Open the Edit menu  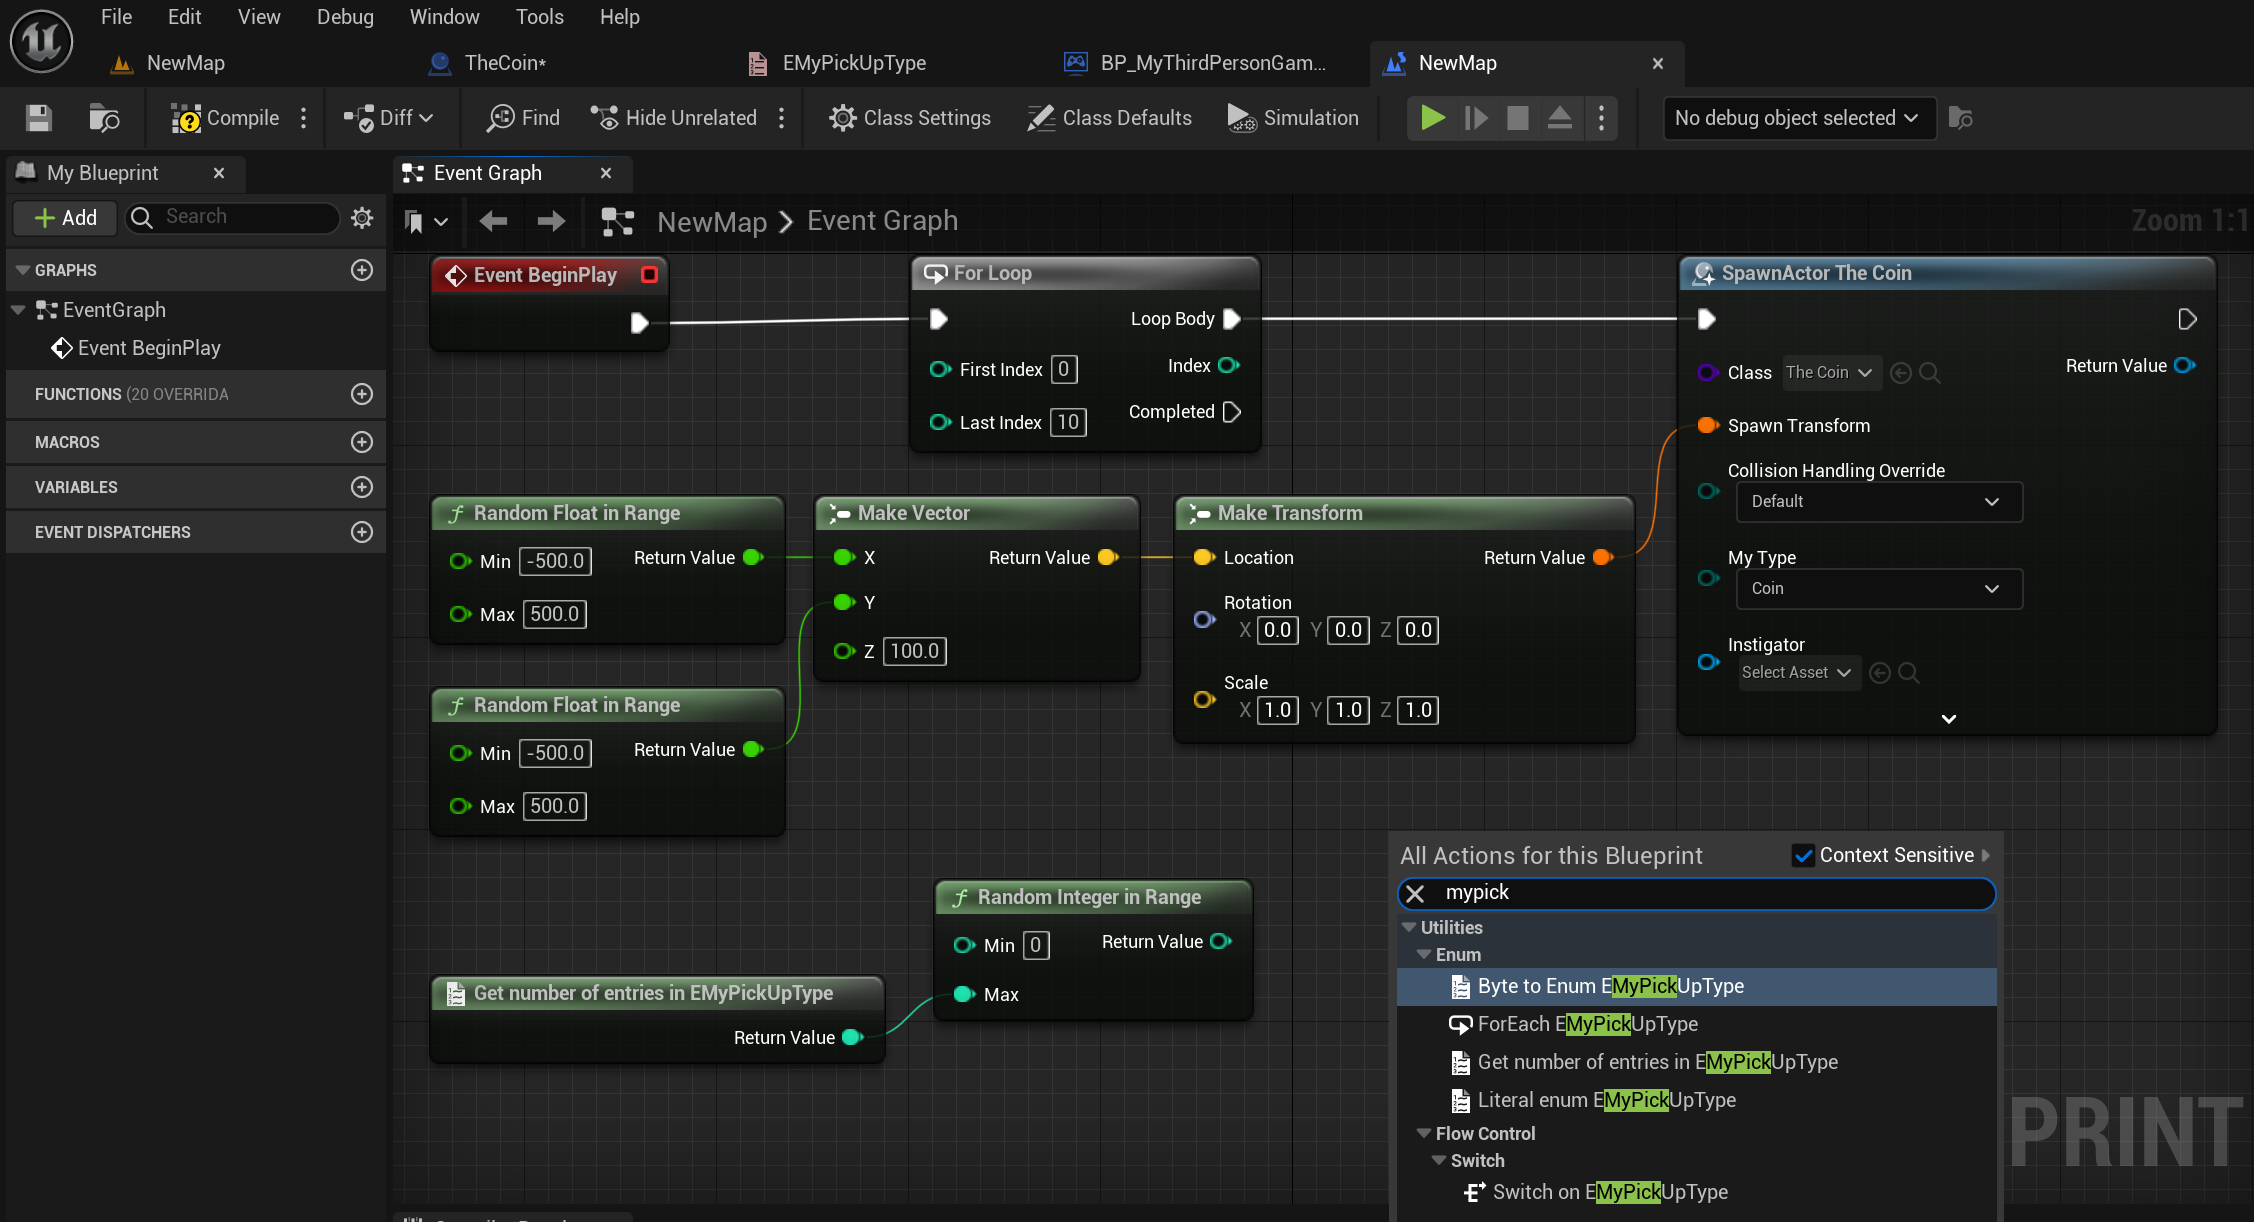(x=184, y=17)
